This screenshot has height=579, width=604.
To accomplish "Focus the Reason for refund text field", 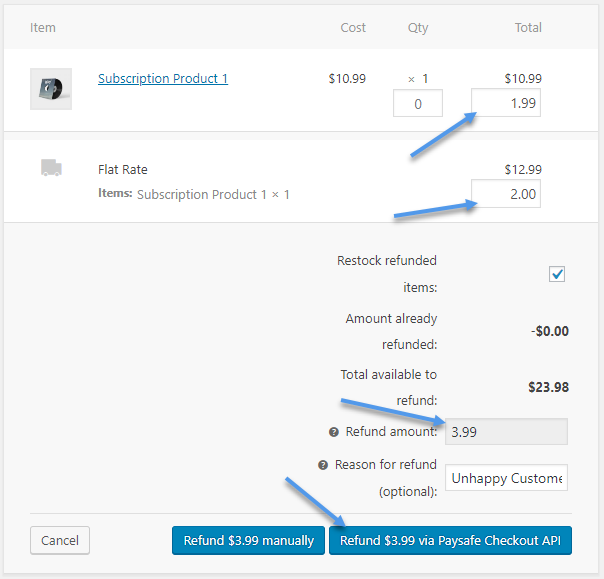I will point(506,478).
